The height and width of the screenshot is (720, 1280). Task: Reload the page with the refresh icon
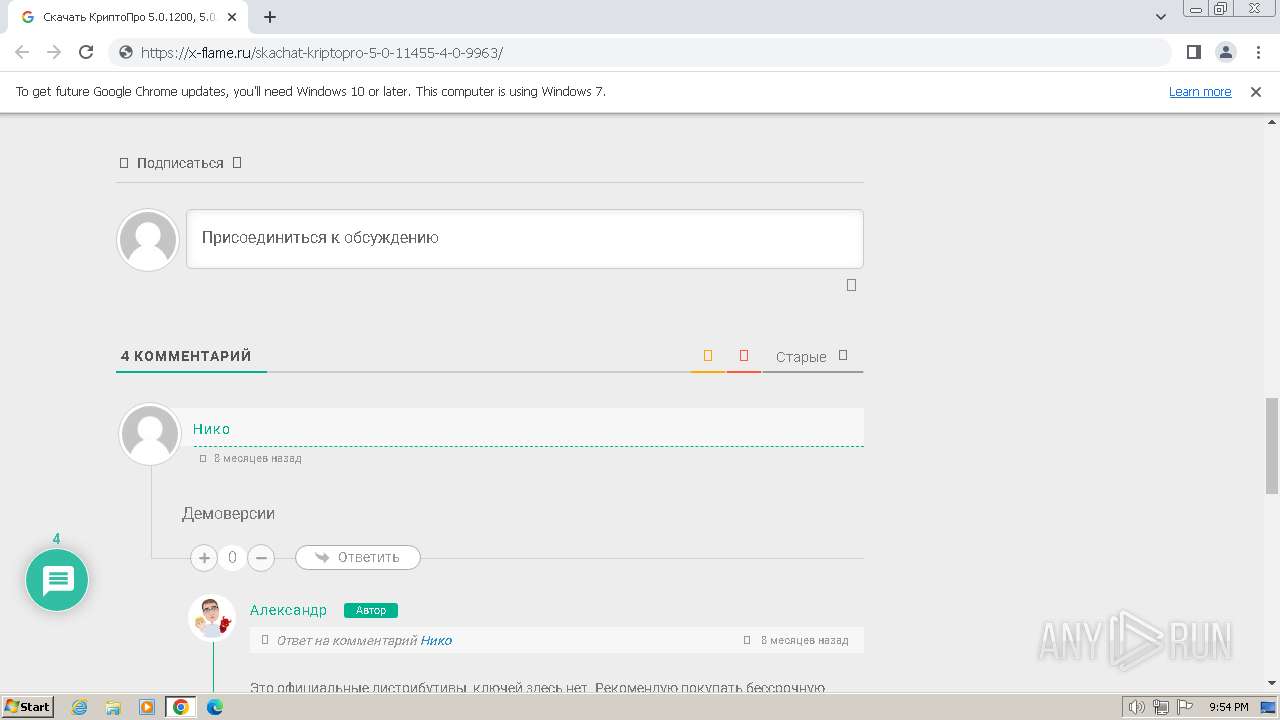click(x=86, y=52)
